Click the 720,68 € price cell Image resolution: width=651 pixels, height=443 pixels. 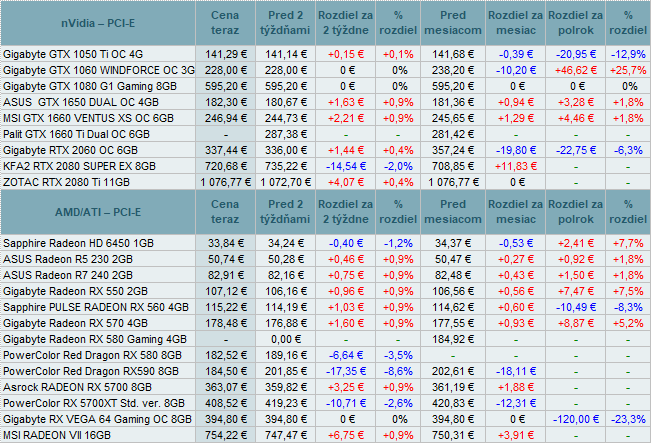225,166
